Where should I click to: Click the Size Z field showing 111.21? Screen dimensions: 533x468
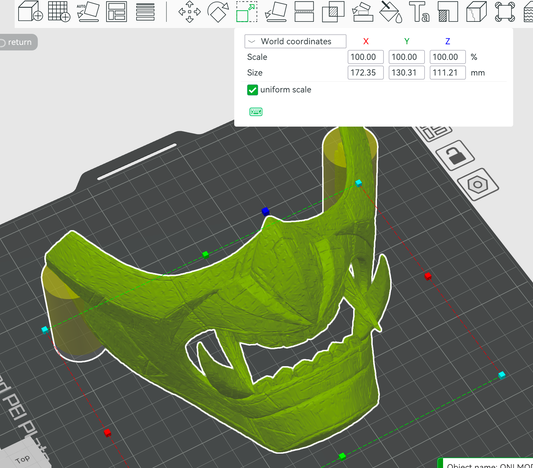pos(448,72)
